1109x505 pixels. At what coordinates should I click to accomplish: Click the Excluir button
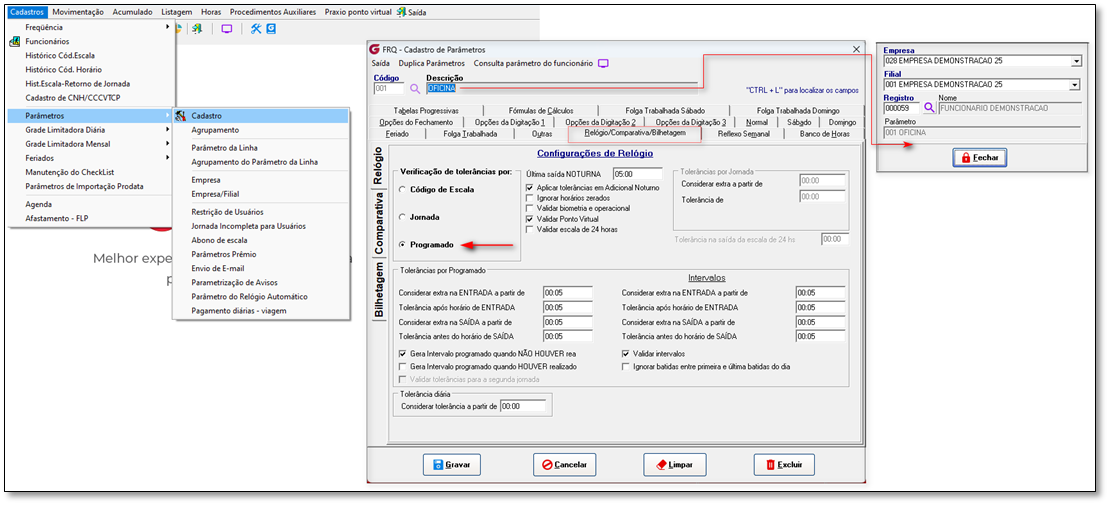click(784, 465)
